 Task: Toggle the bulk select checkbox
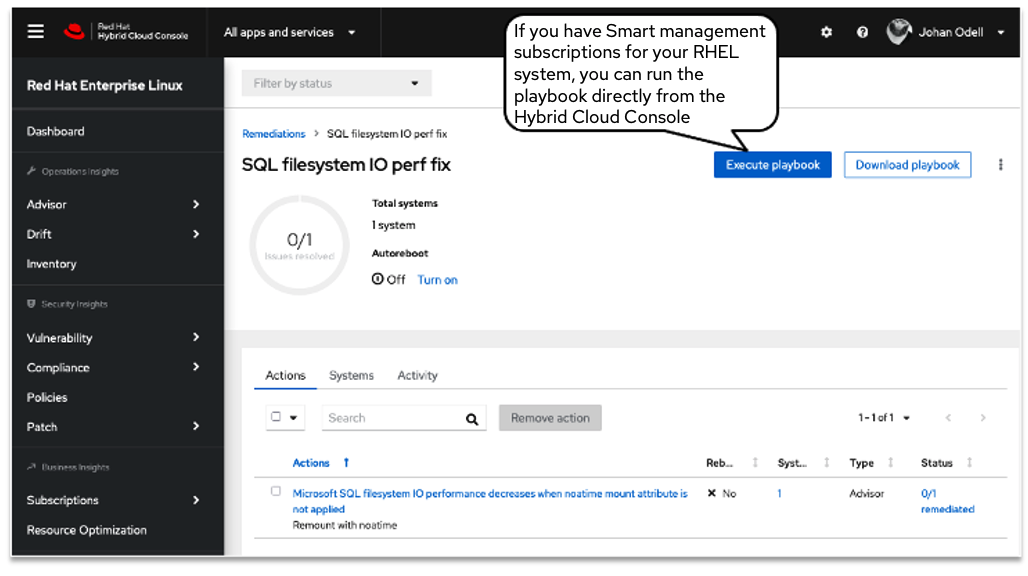[277, 418]
